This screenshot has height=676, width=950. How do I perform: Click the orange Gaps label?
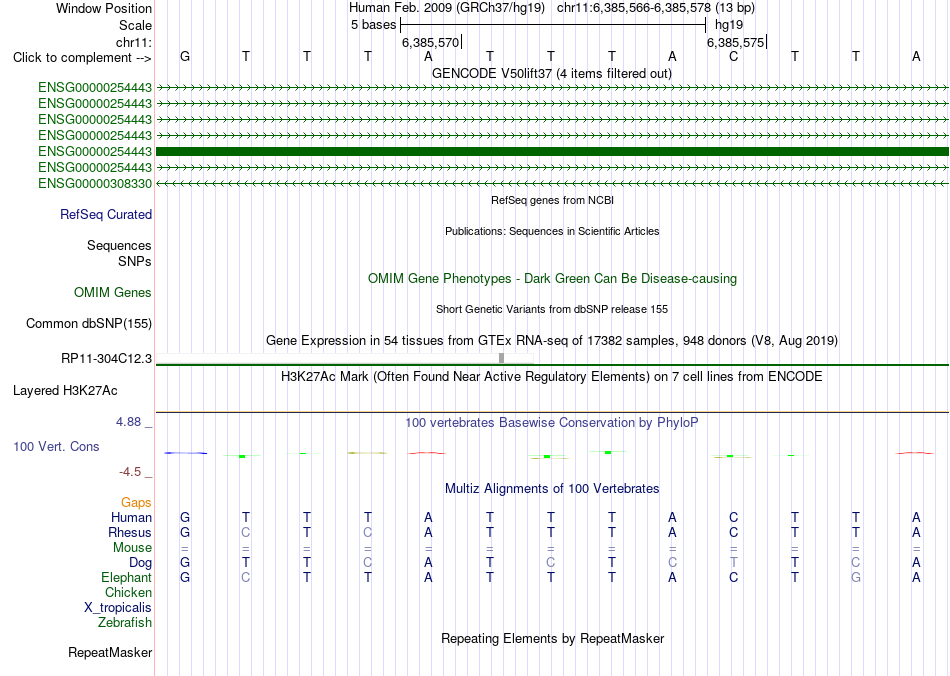(x=136, y=502)
